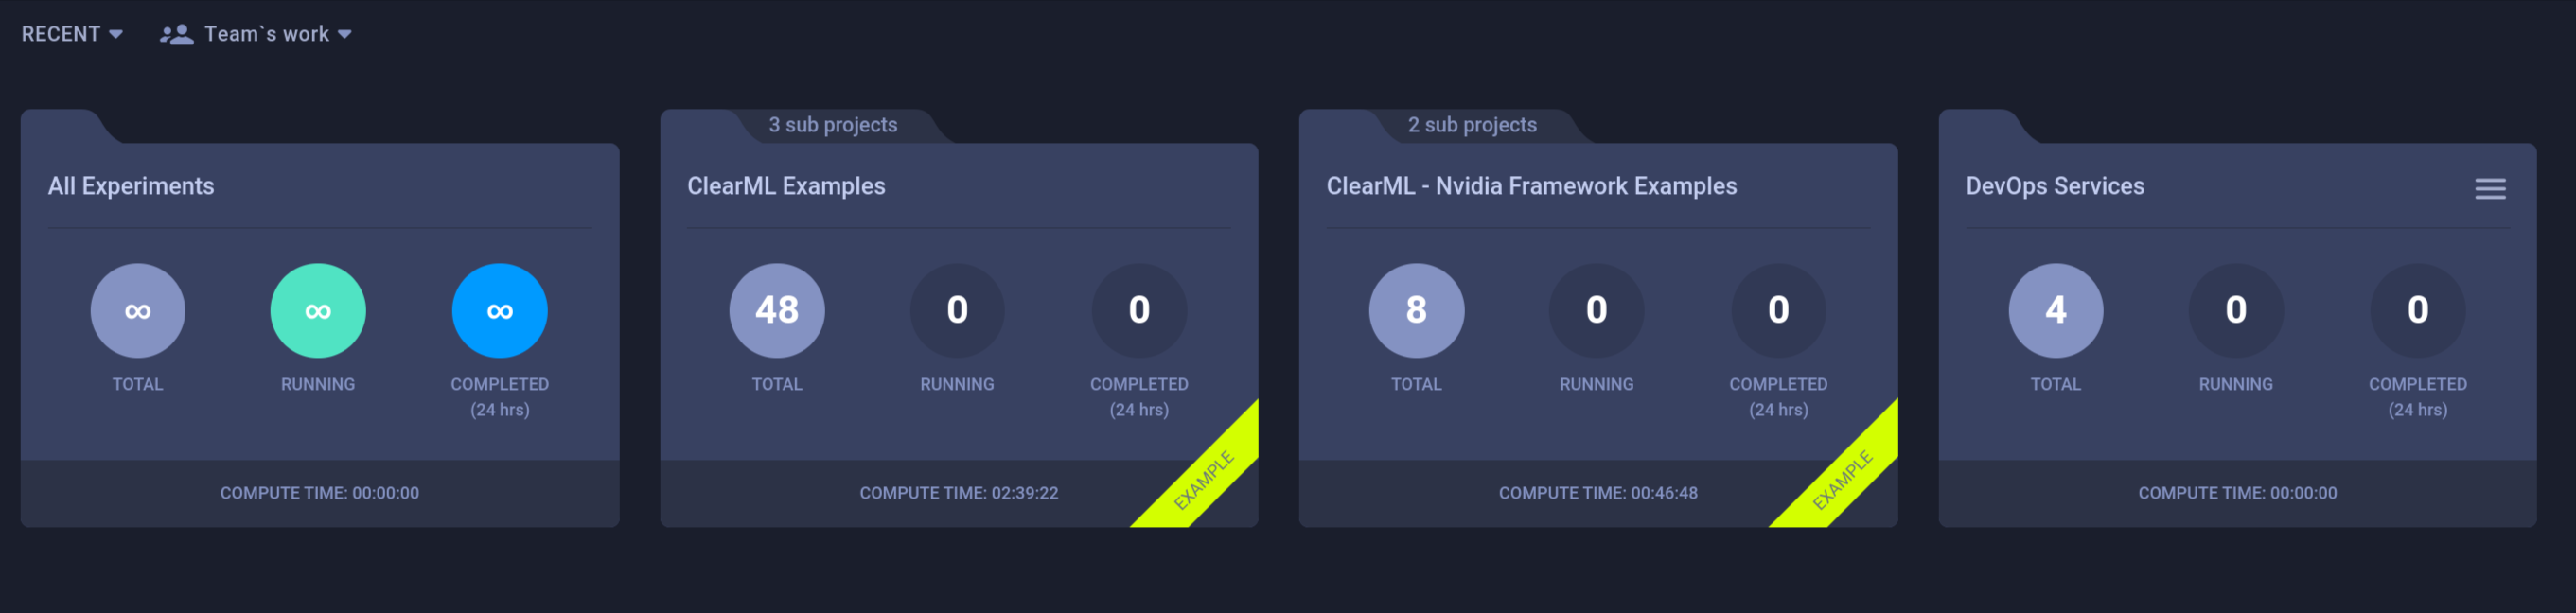This screenshot has width=2576, height=613.
Task: Click the RECENT dropdown arrow
Action: pyautogui.click(x=116, y=35)
